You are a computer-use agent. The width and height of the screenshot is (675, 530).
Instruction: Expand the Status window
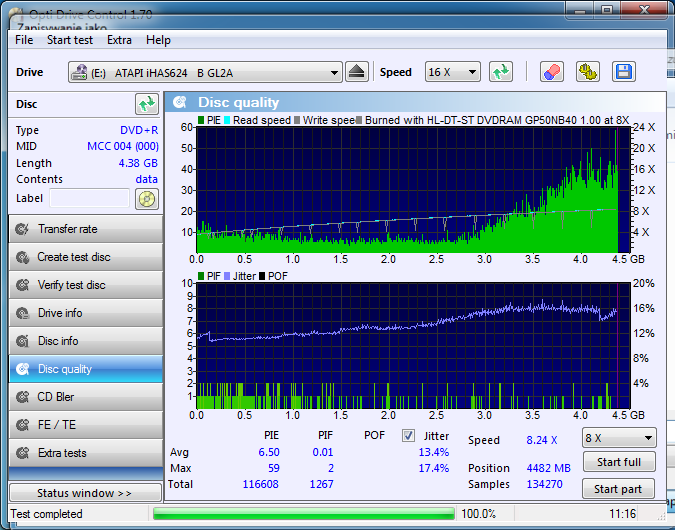click(x=85, y=493)
